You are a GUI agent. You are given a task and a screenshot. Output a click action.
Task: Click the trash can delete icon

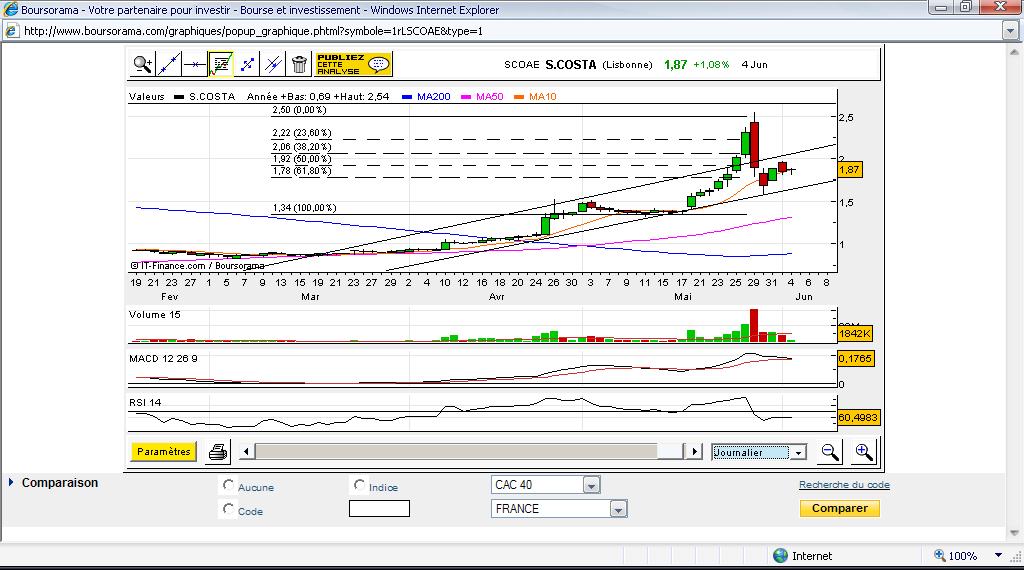(x=299, y=64)
